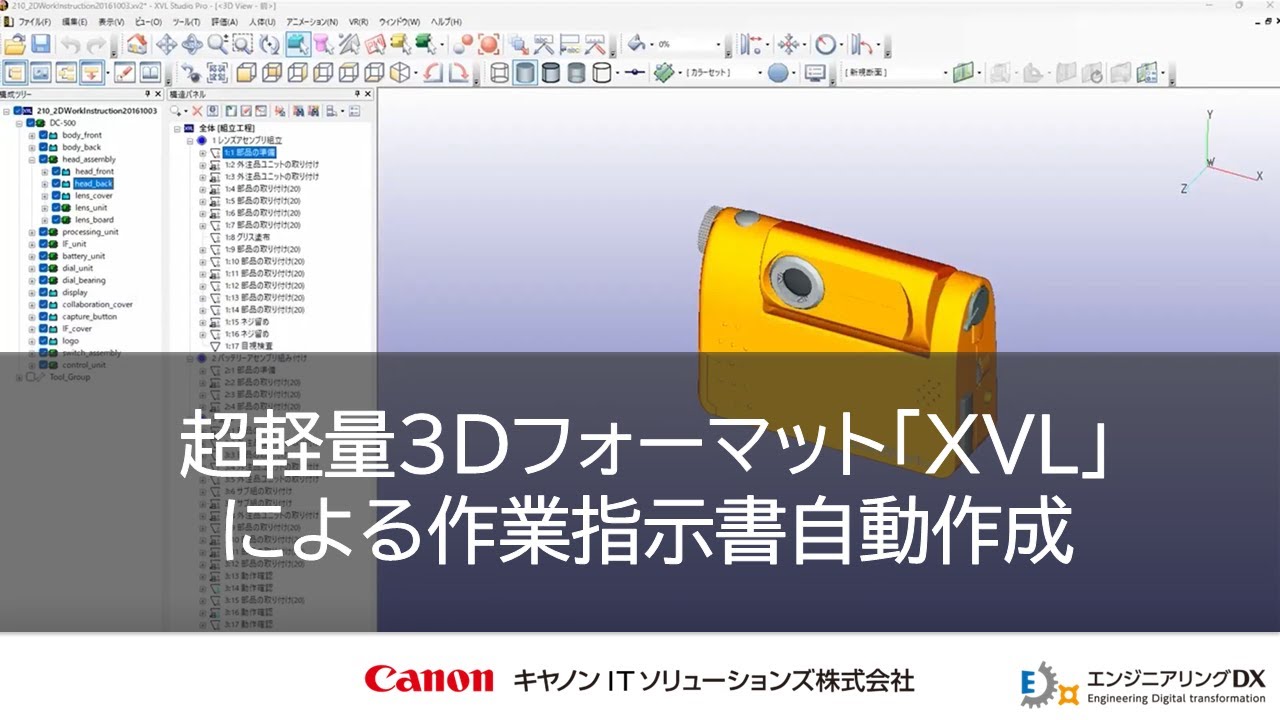Close the 構成ツリー panel

[160, 93]
